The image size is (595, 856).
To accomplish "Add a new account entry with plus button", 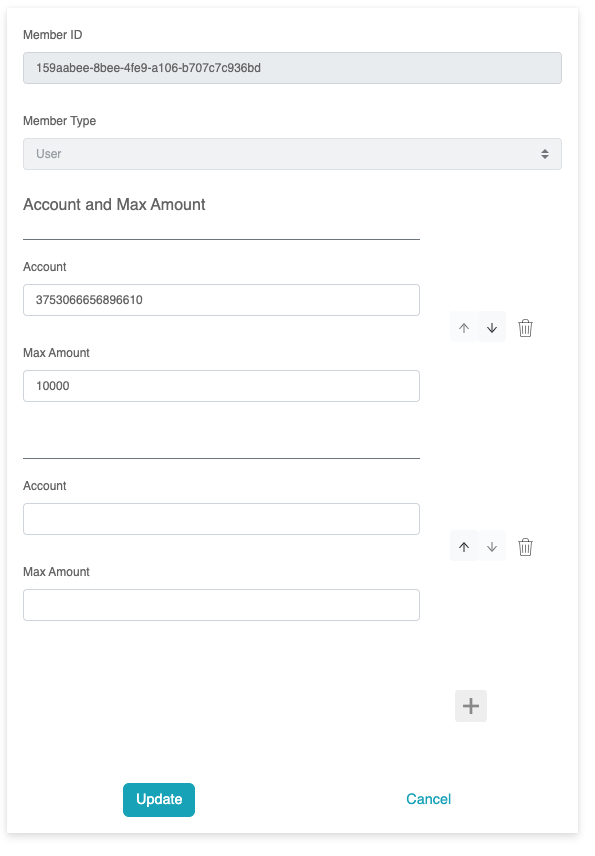I will point(471,706).
